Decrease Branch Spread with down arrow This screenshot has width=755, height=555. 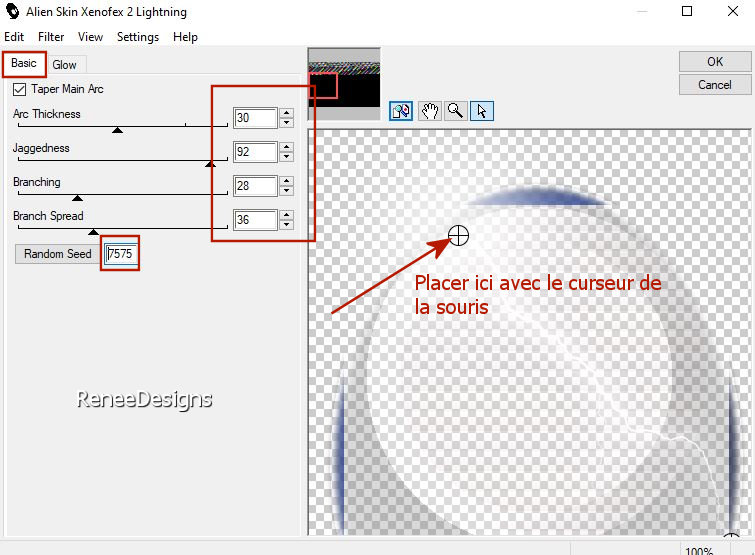tap(286, 224)
